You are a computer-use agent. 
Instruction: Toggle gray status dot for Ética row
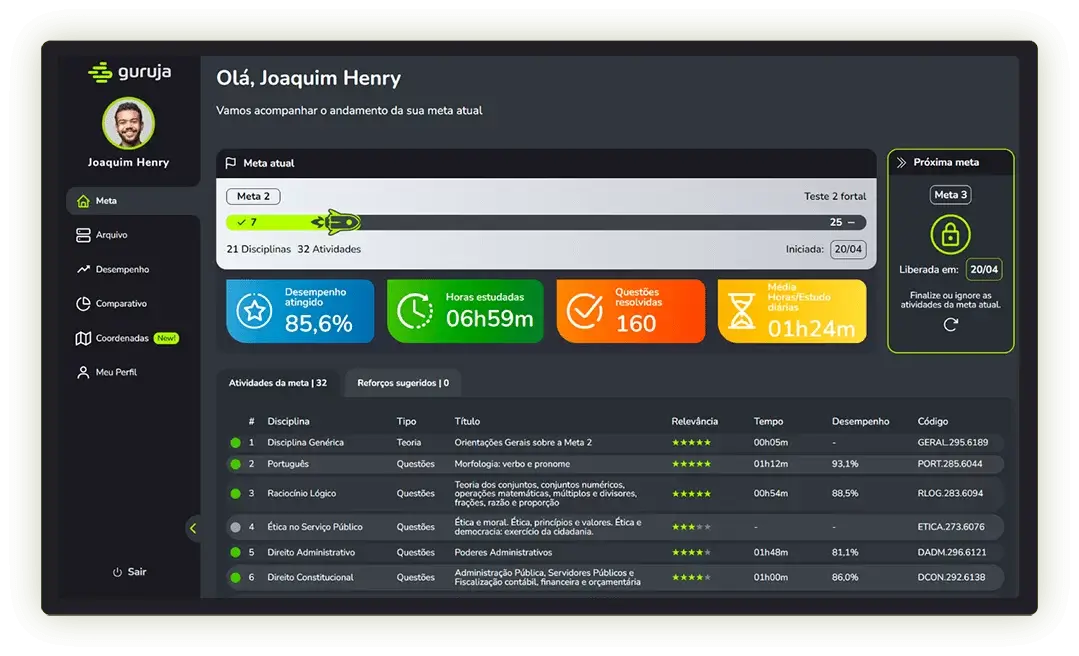[235, 527]
